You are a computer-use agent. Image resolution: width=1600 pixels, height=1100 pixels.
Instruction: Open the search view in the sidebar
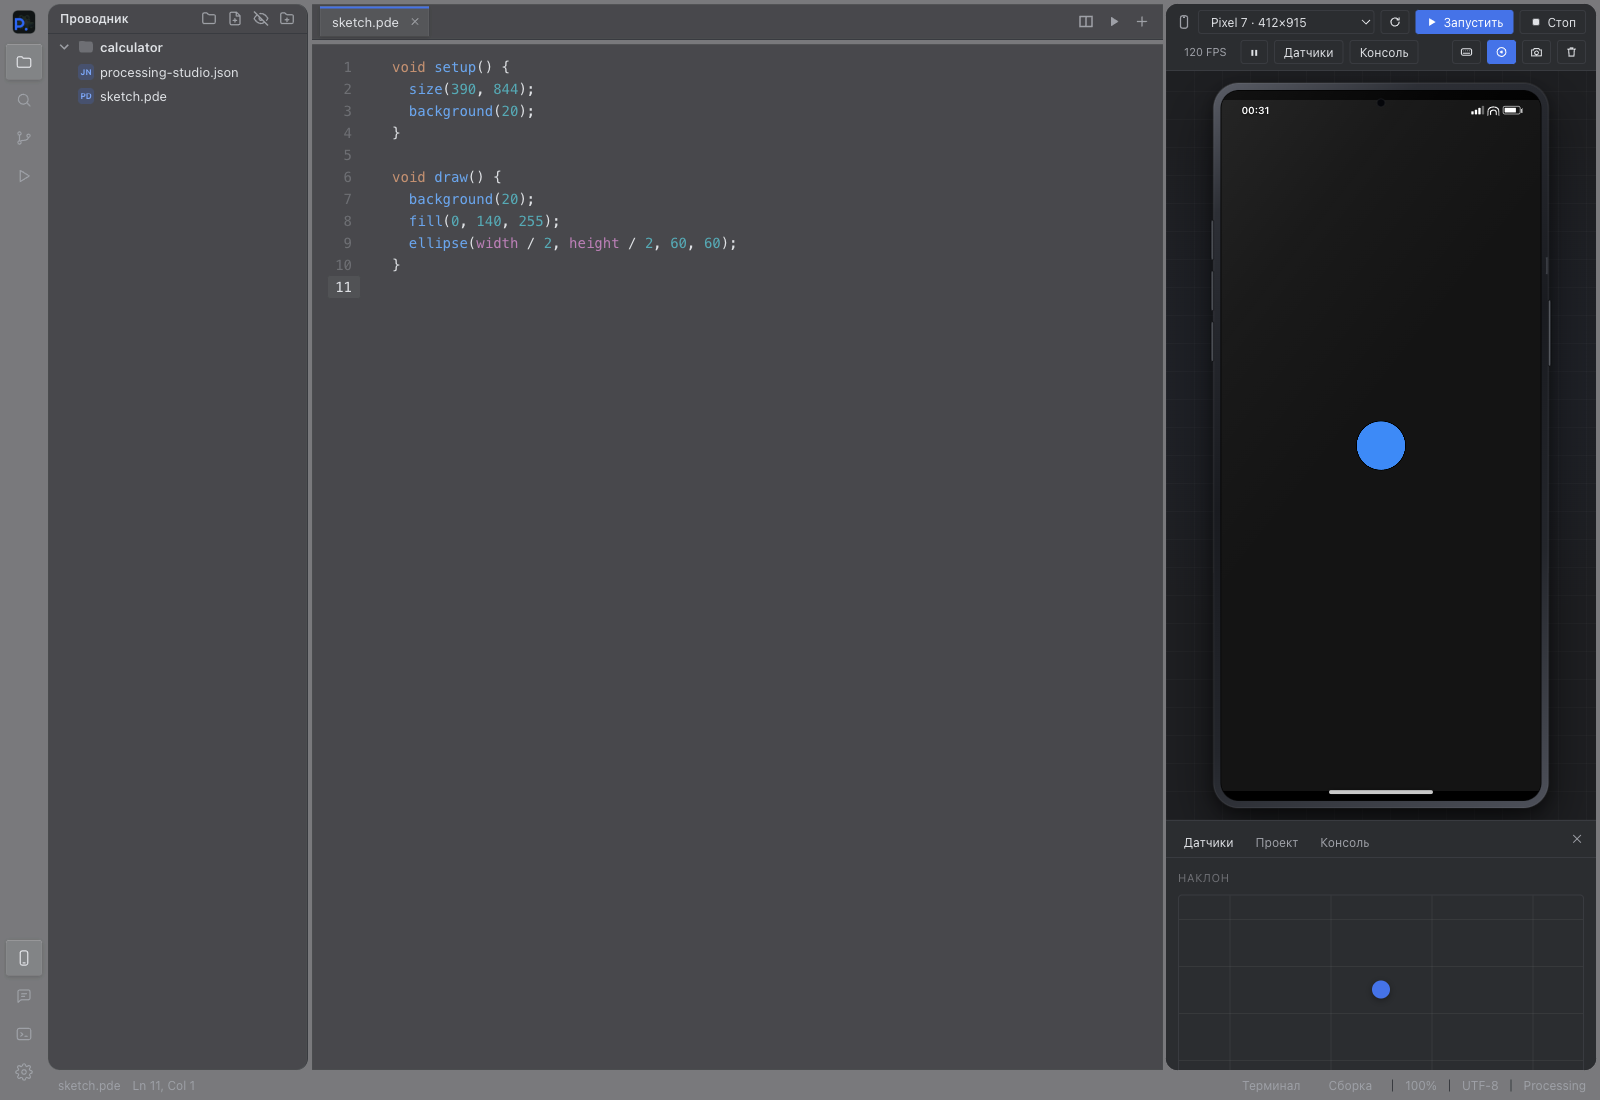click(24, 100)
